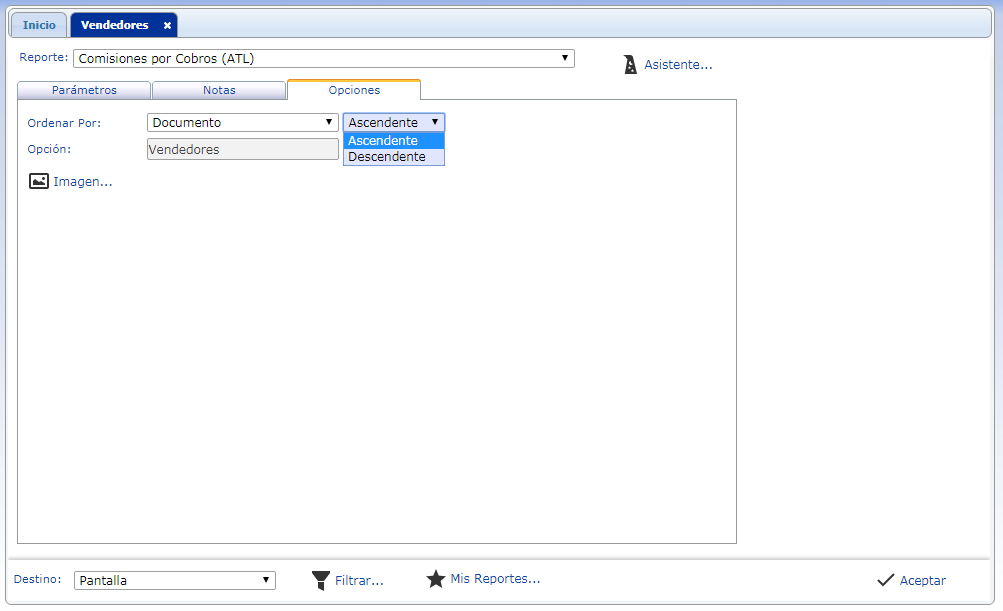Open the Destino Pantalla dropdown
This screenshot has width=1003, height=611.
(266, 580)
